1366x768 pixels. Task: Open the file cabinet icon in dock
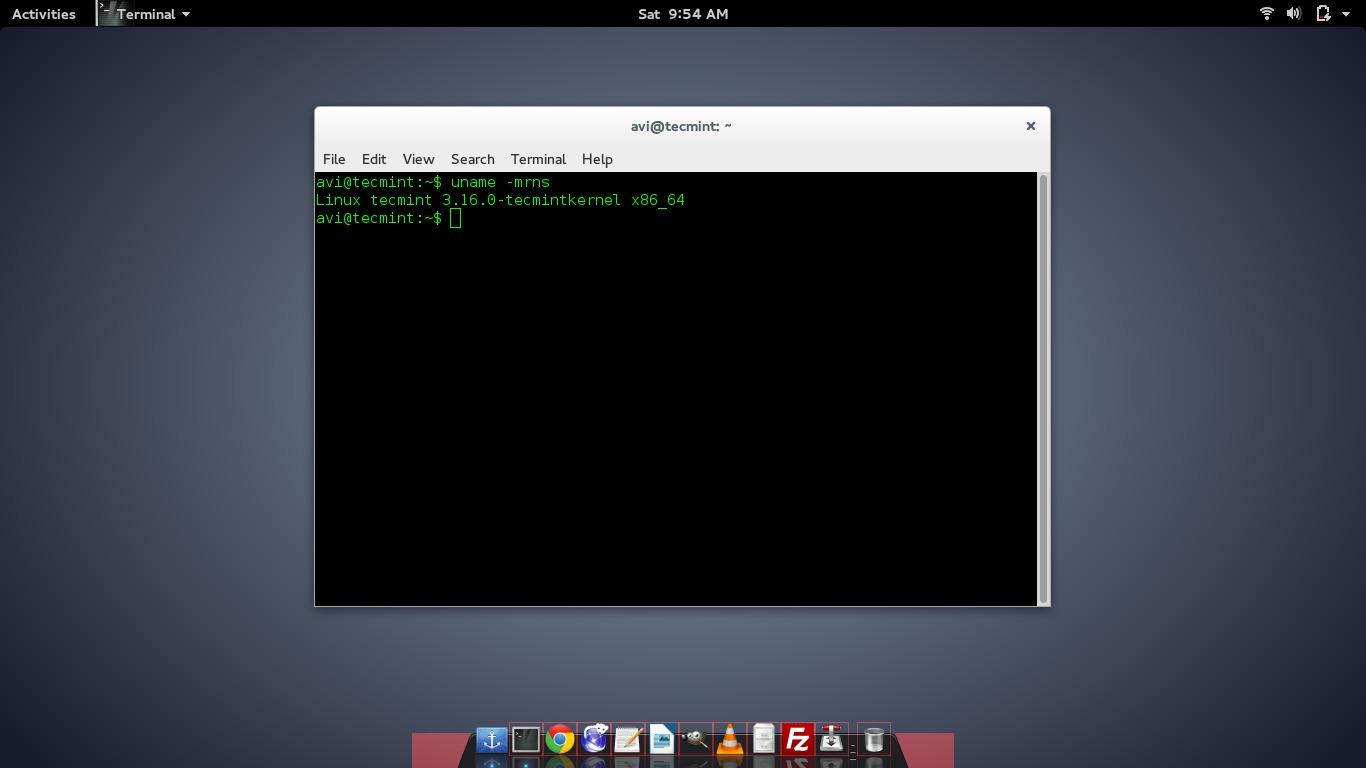coord(764,739)
